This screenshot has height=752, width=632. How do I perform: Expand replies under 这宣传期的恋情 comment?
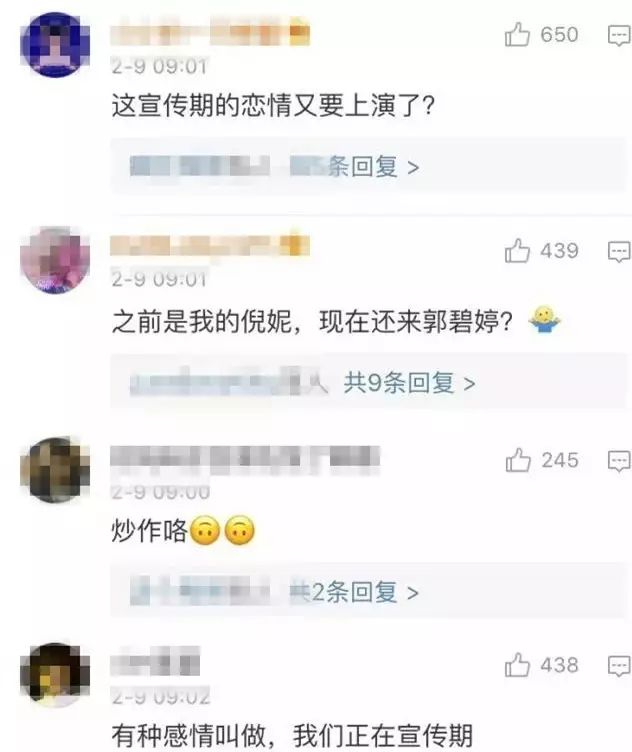368,166
